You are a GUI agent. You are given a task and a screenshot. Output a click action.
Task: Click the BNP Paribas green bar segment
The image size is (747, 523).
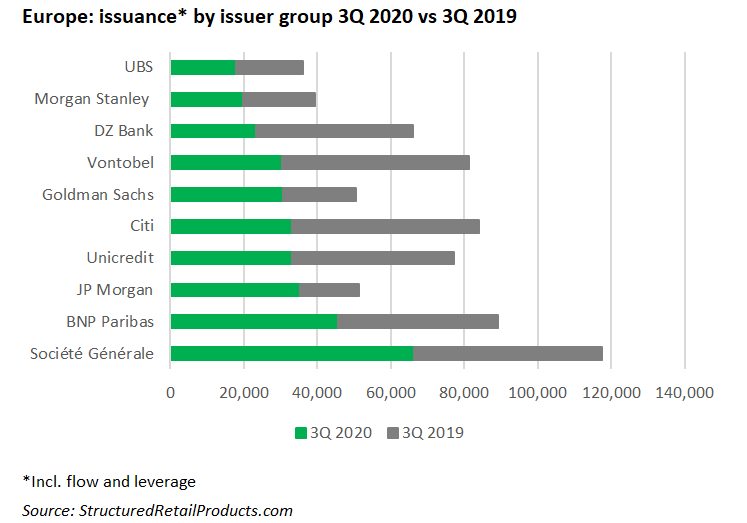pyautogui.click(x=254, y=322)
